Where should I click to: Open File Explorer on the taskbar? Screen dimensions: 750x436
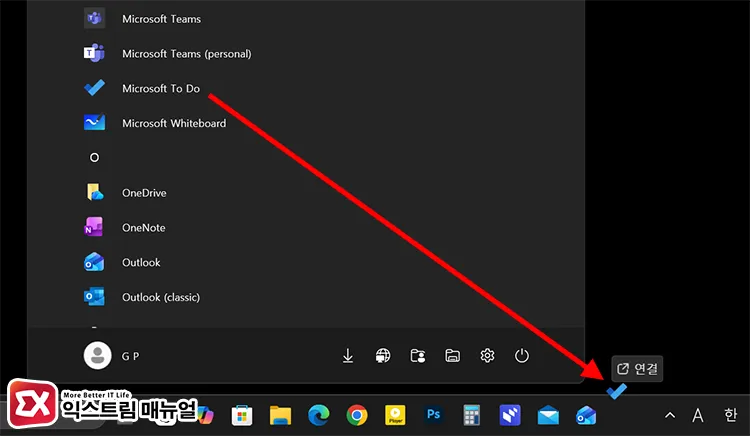(x=280, y=415)
